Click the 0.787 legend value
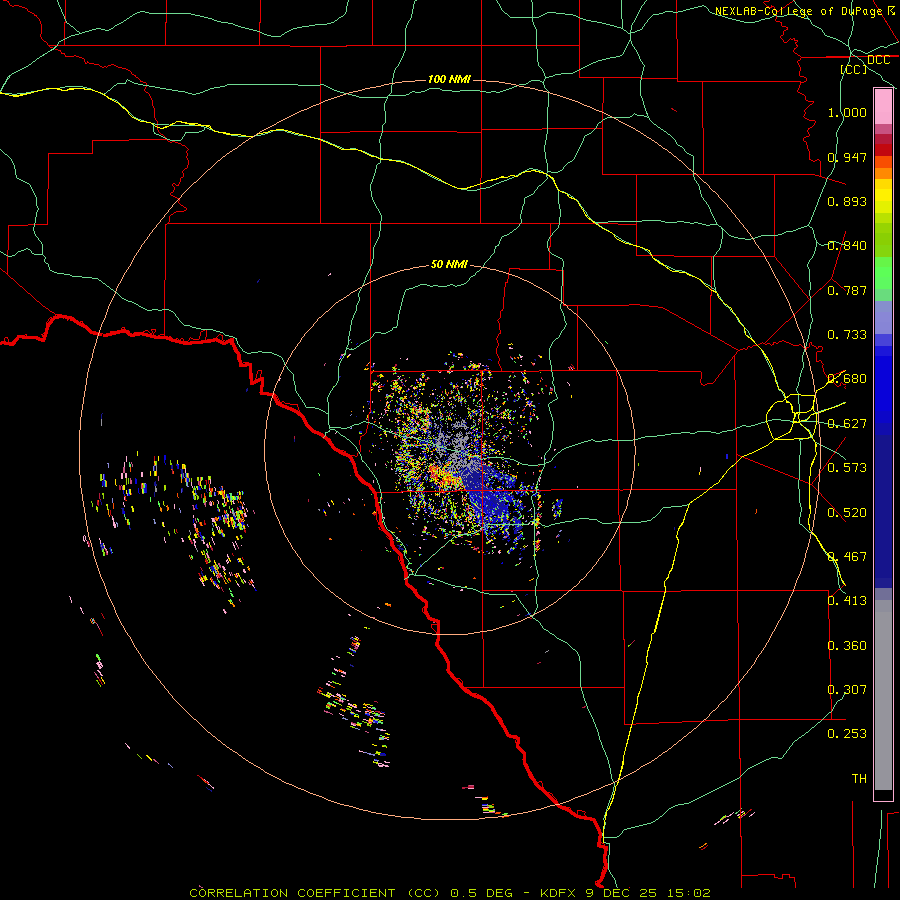900x900 pixels. (x=847, y=290)
